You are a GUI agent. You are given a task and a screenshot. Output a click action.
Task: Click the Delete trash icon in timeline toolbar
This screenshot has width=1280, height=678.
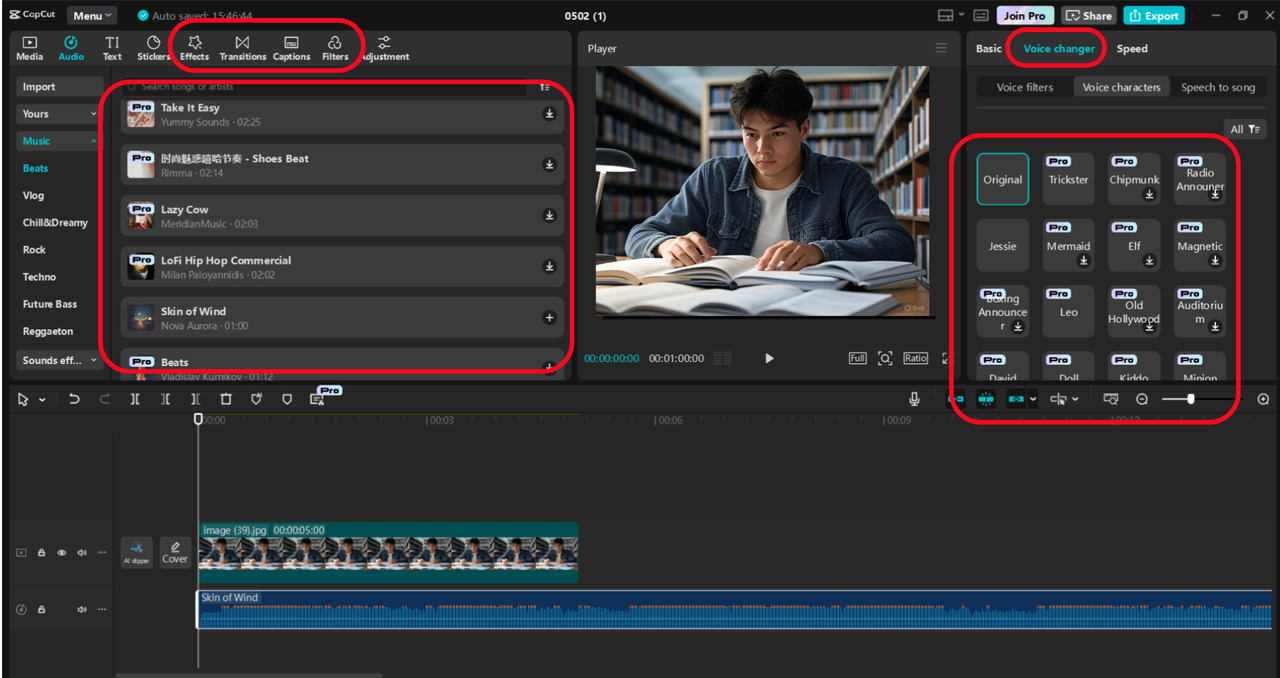point(226,399)
